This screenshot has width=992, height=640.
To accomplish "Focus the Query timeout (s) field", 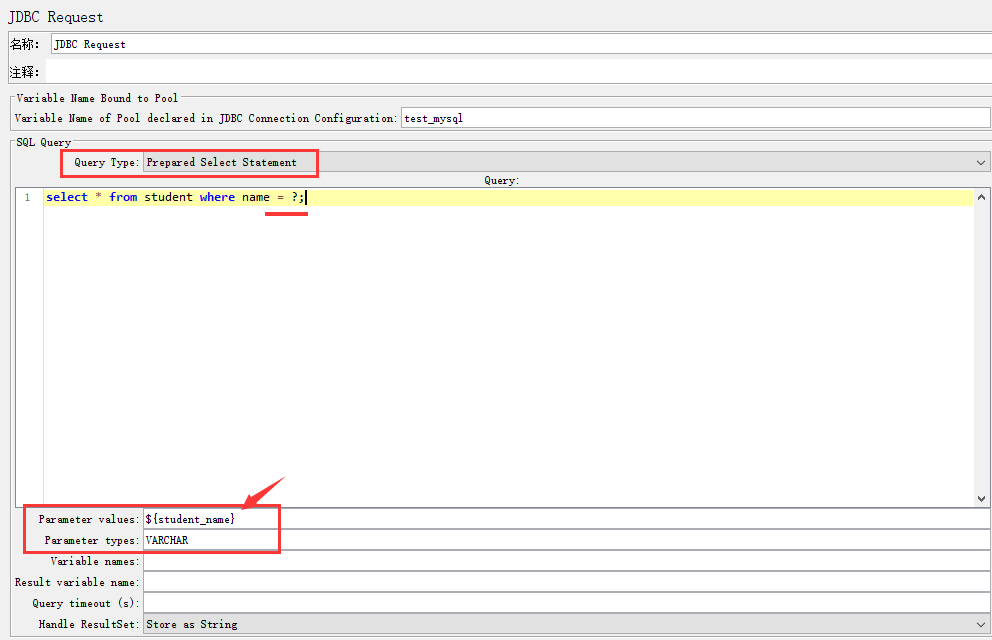I will click(566, 603).
